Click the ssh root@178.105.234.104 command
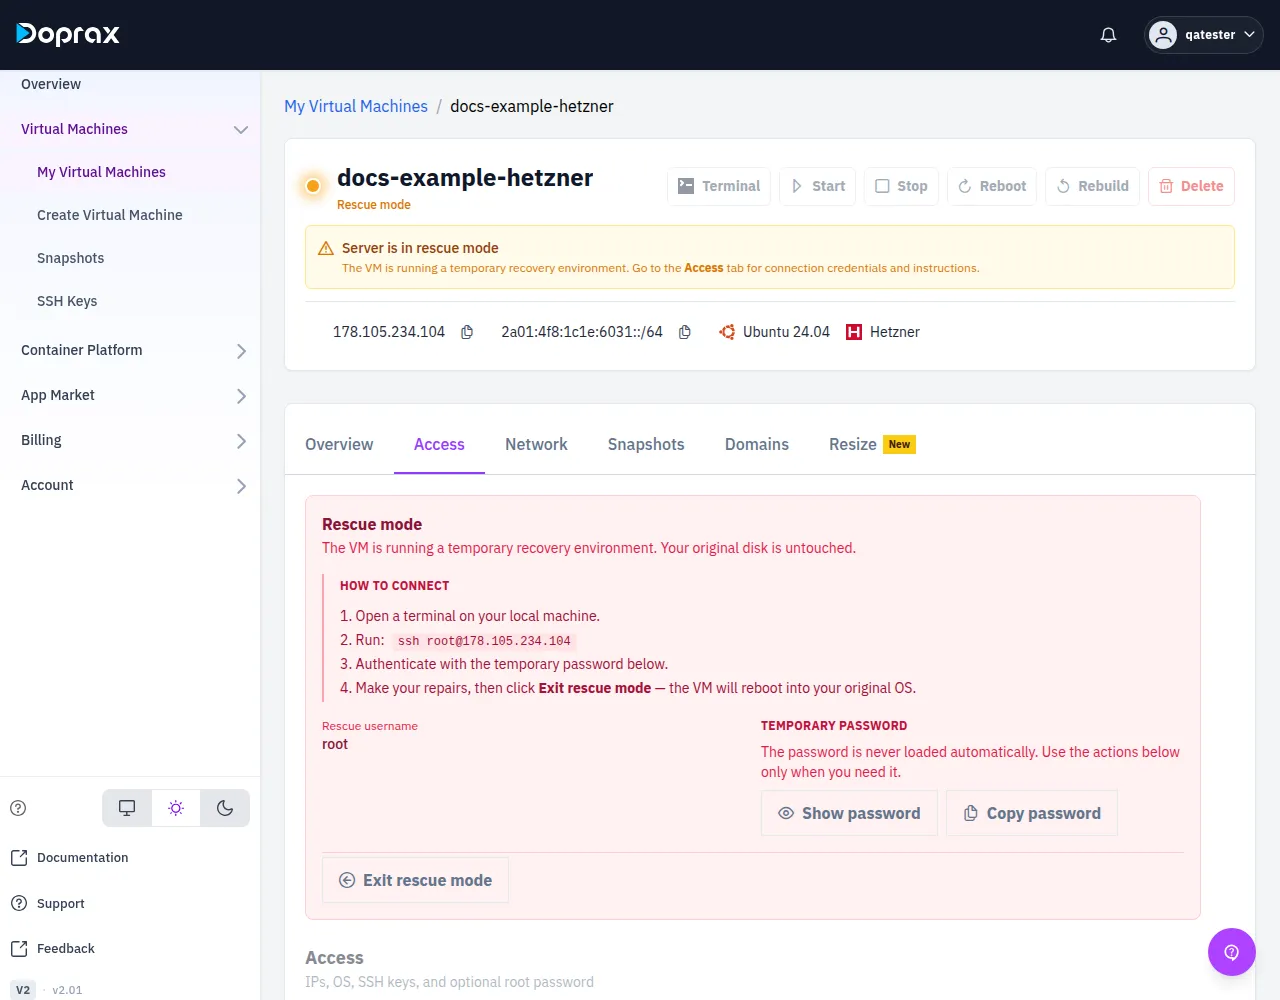 coord(484,641)
